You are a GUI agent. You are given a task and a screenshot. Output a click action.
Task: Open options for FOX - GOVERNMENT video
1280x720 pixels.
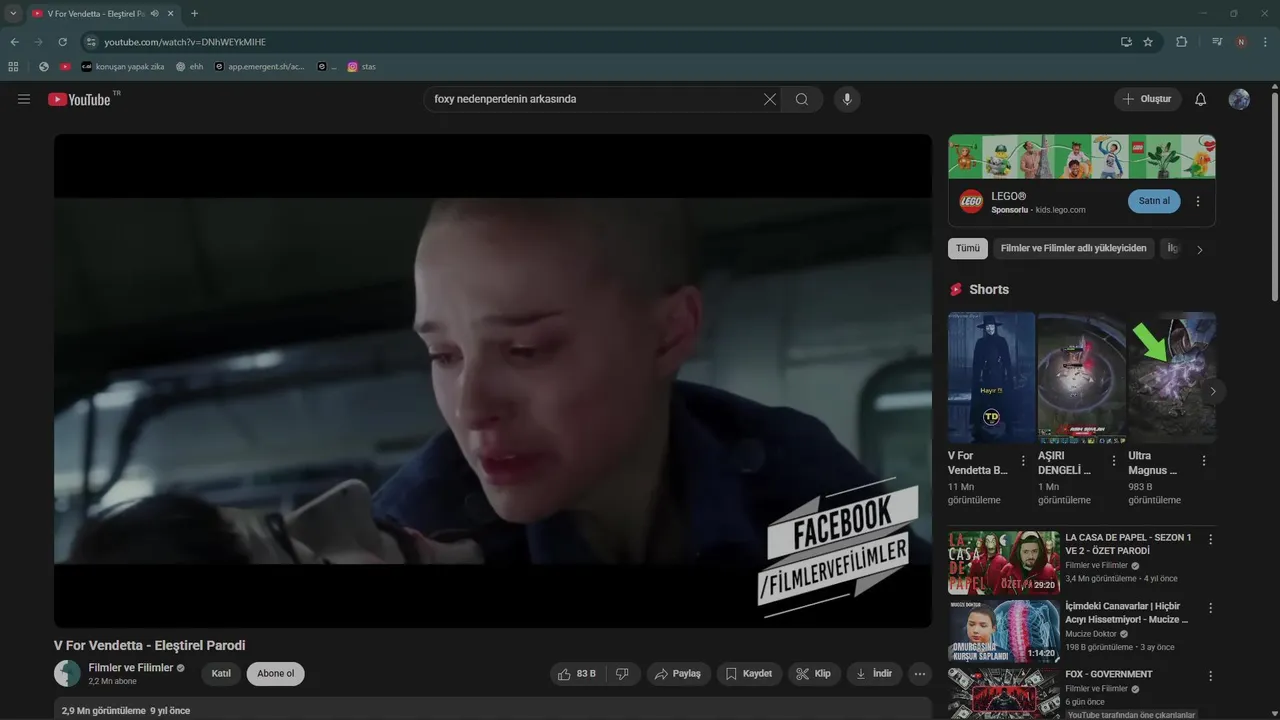pos(1210,676)
